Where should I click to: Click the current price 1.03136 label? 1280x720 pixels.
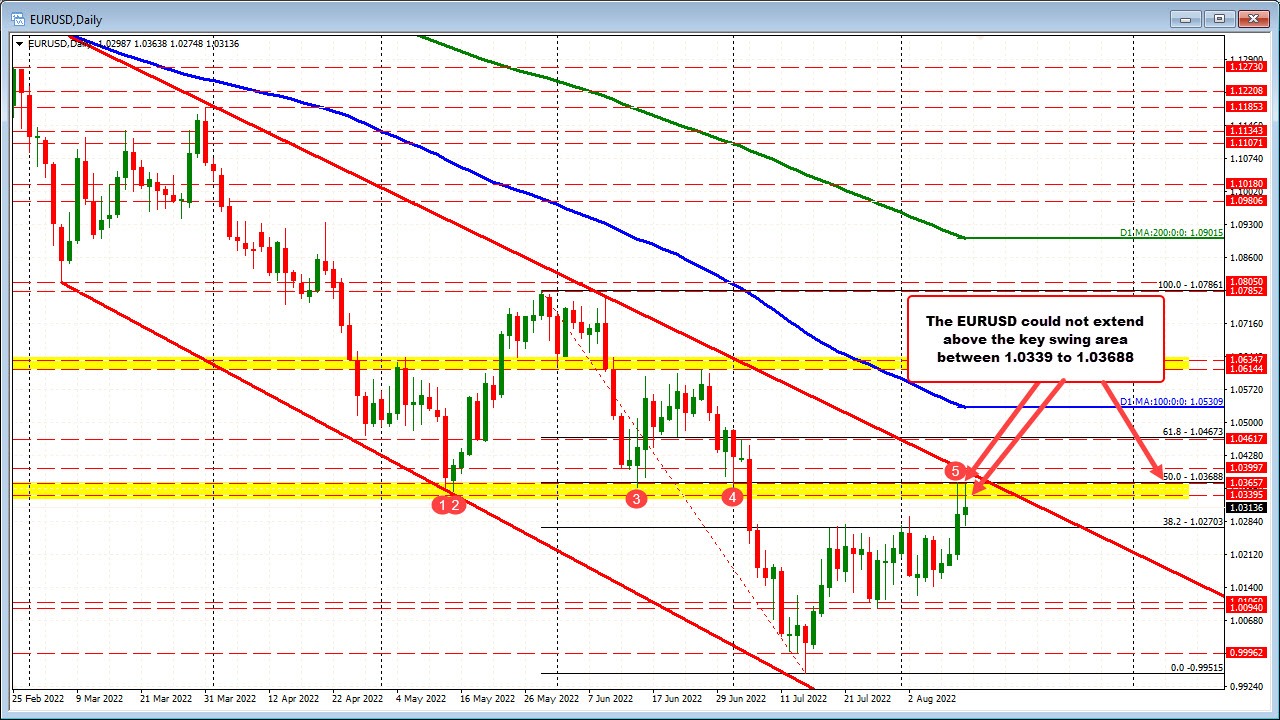1246,508
